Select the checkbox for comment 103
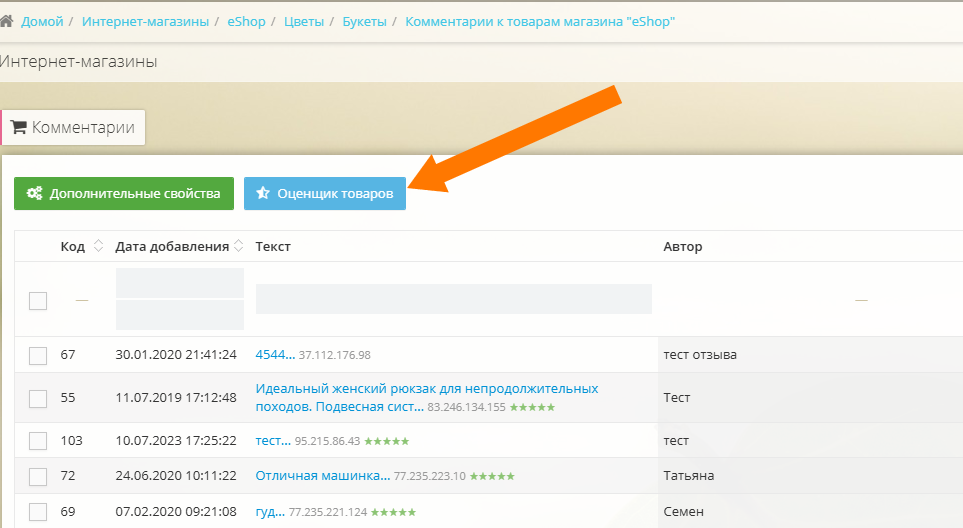Image resolution: width=963 pixels, height=528 pixels. pyautogui.click(x=38, y=441)
